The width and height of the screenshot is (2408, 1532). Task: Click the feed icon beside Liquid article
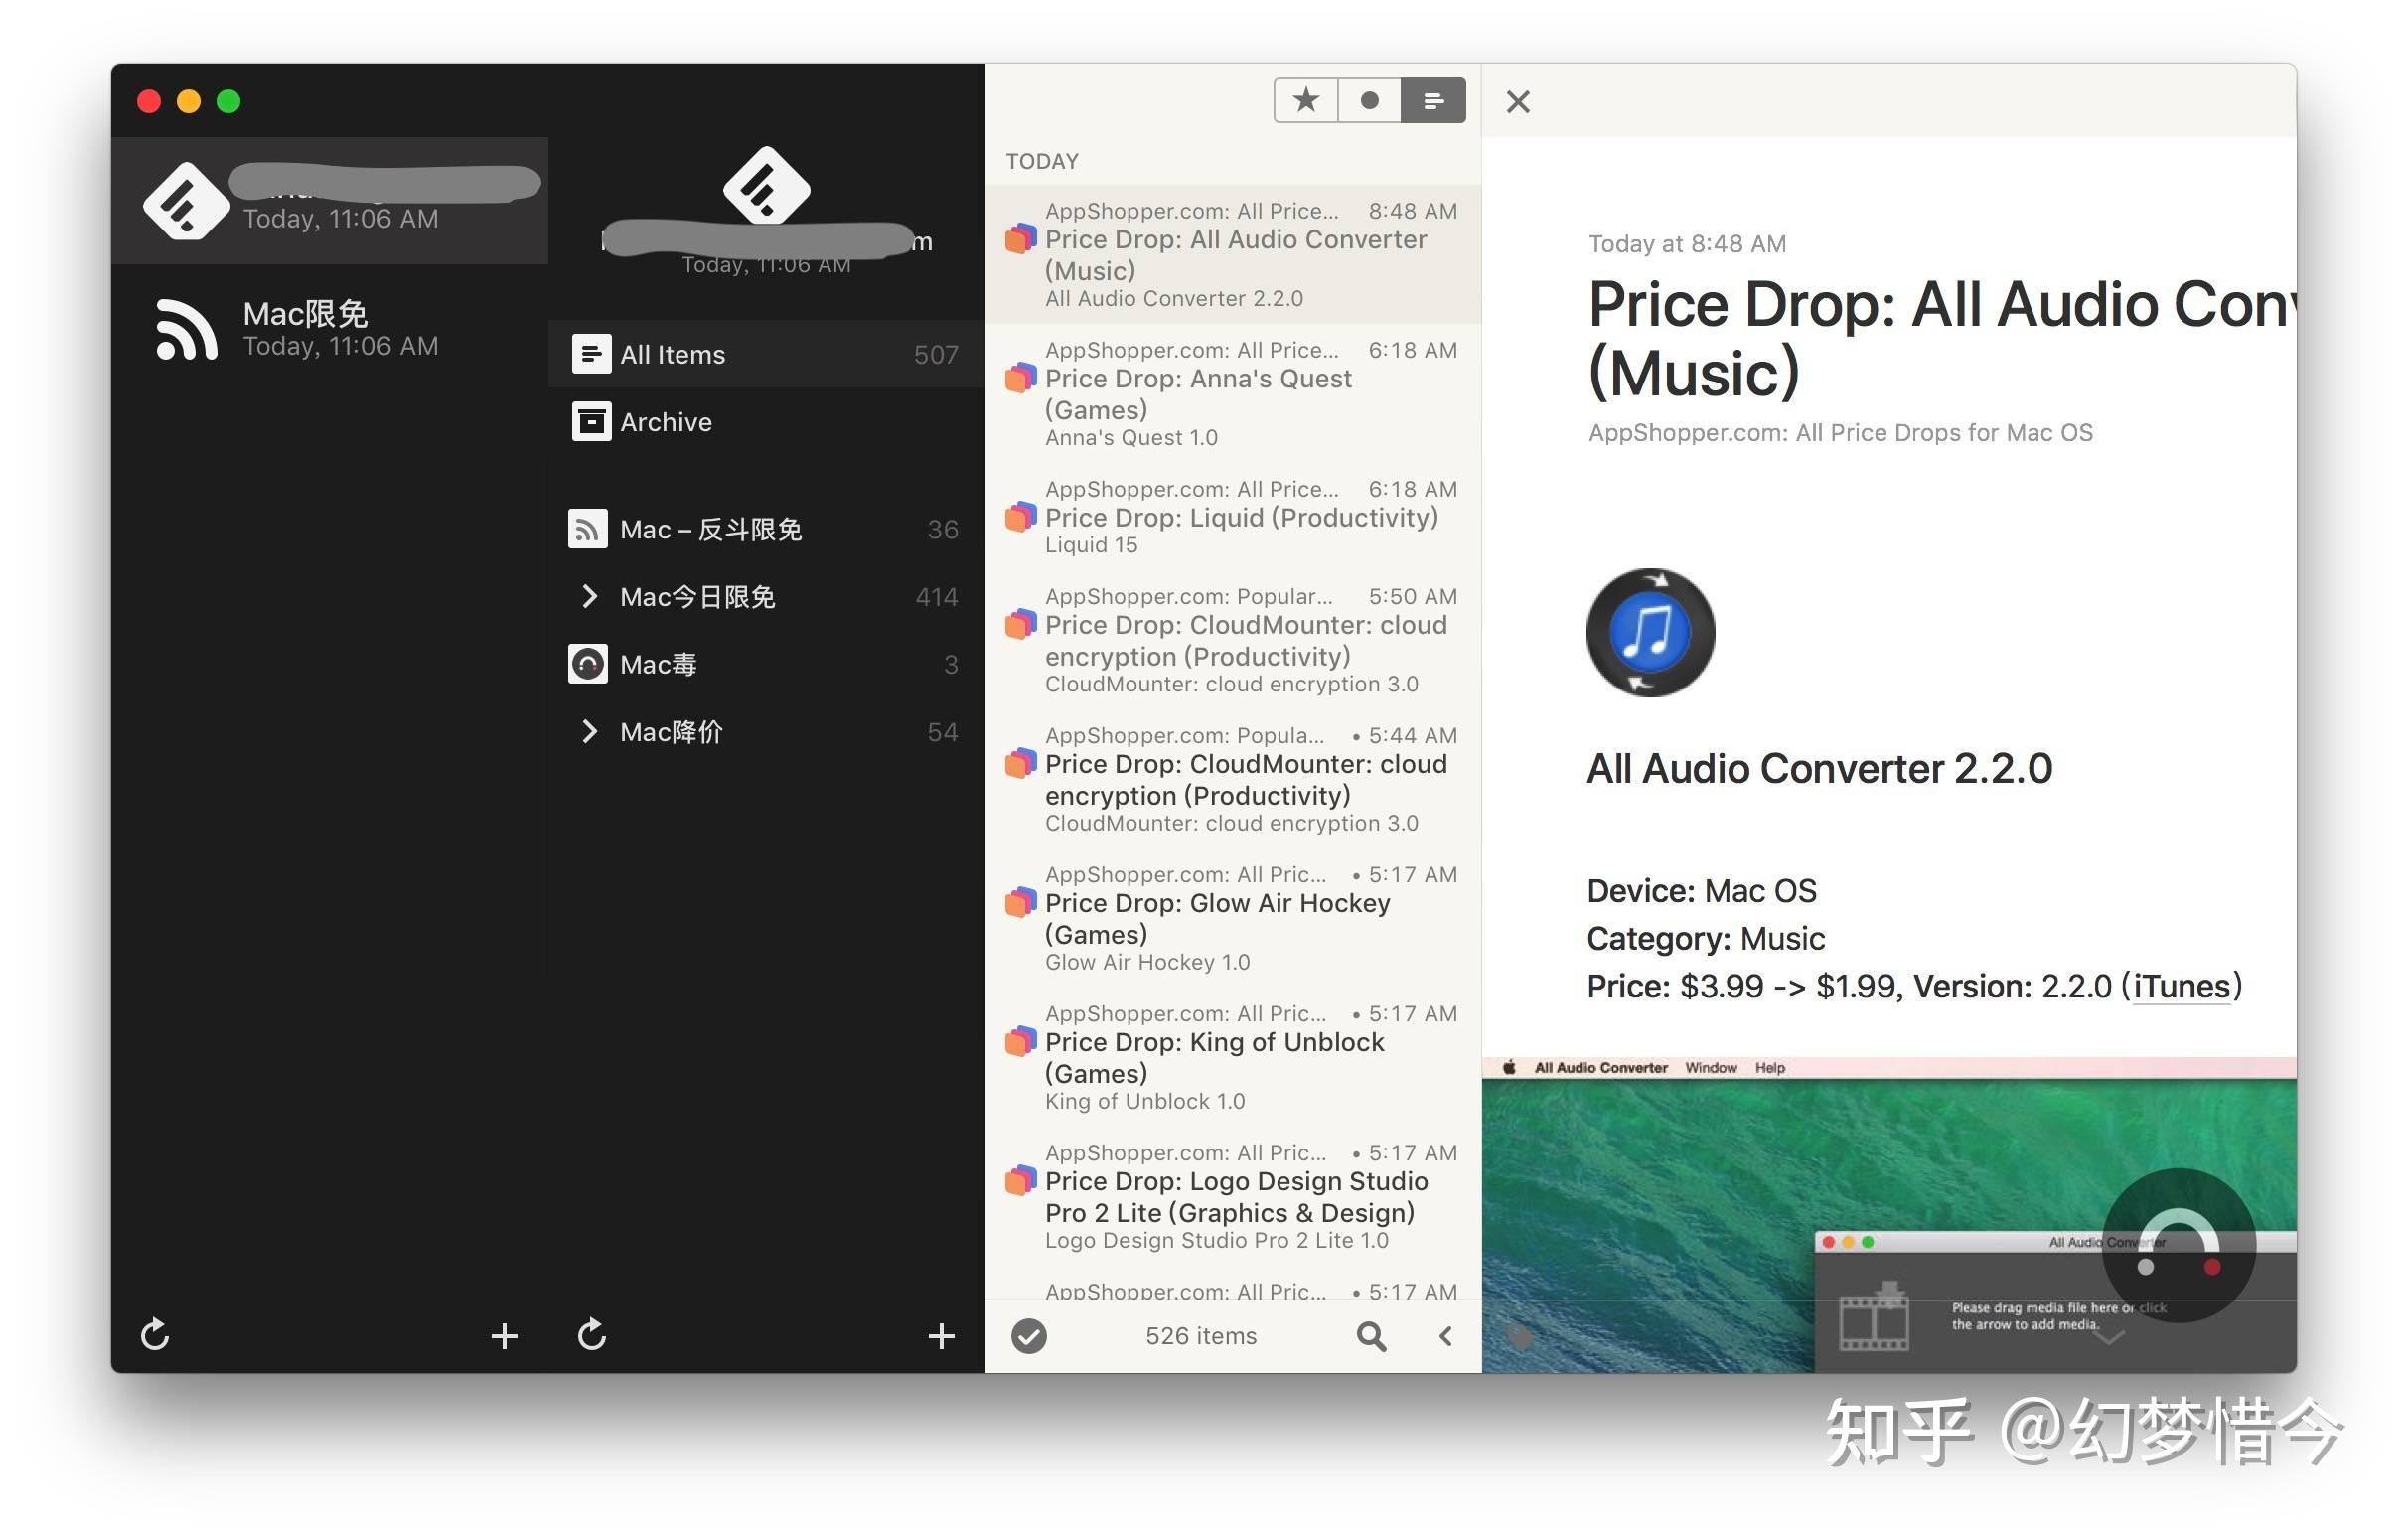[x=1020, y=517]
